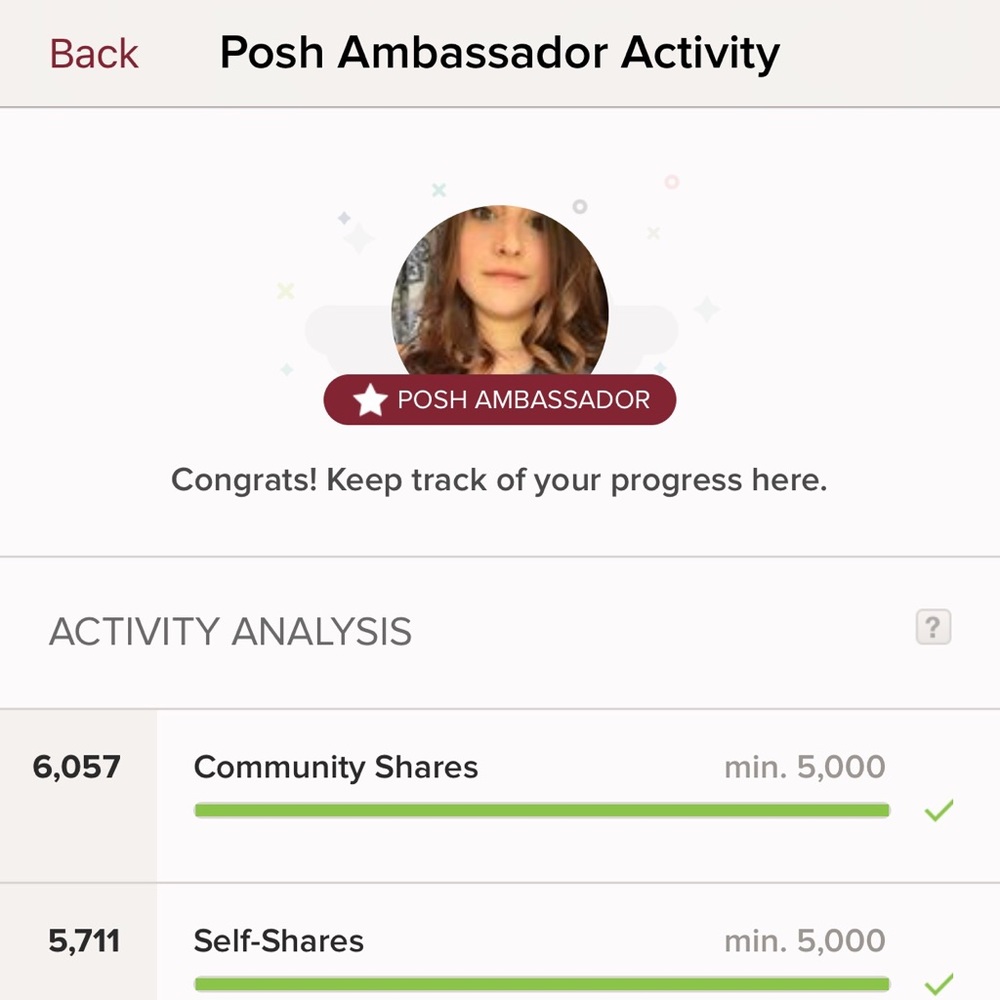Click the Posh Ambassador Activity title

click(x=500, y=53)
